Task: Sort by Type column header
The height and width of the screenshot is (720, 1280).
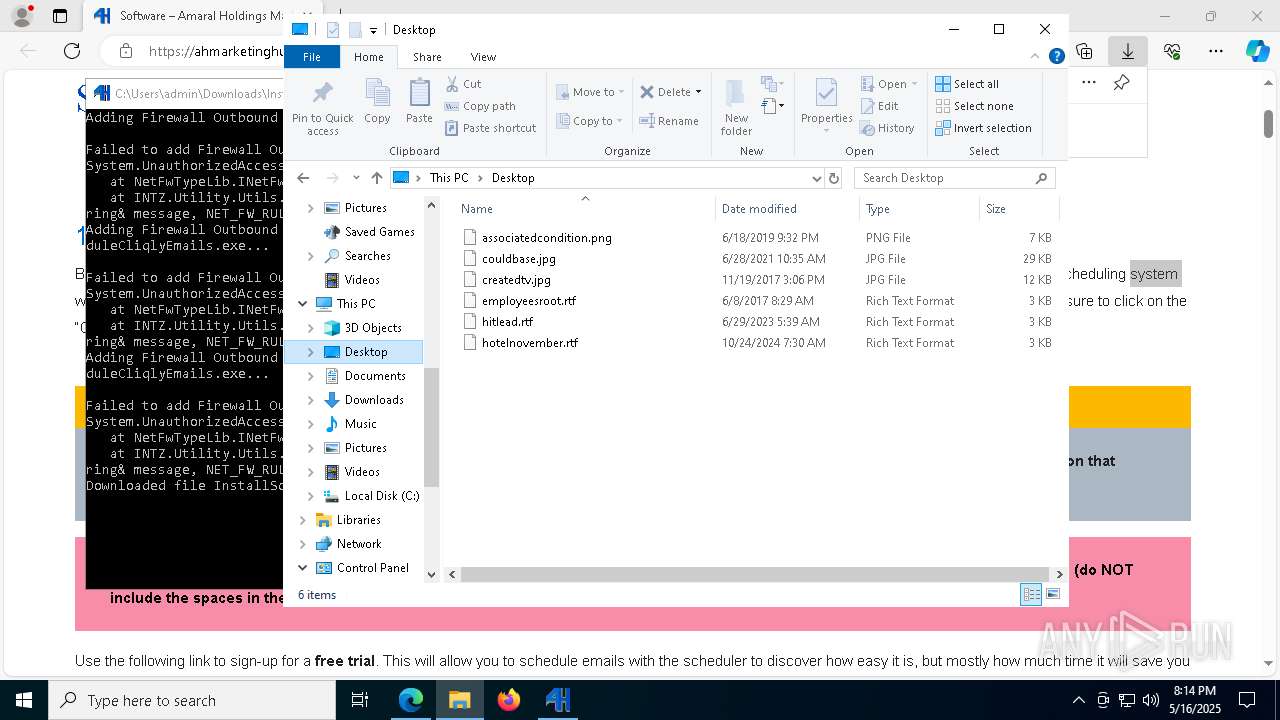Action: pos(918,209)
